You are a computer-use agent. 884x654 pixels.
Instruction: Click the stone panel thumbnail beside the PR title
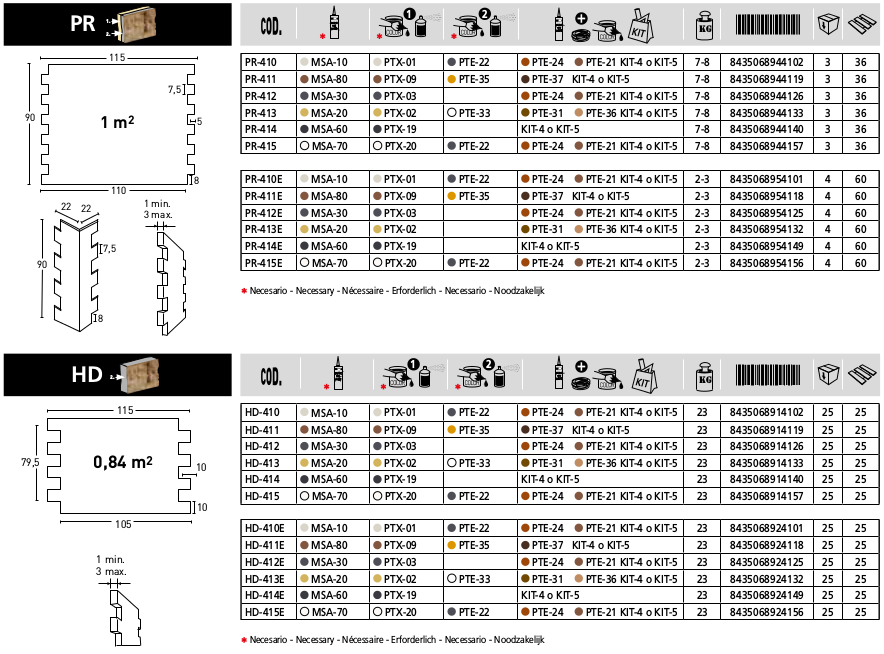coord(139,24)
